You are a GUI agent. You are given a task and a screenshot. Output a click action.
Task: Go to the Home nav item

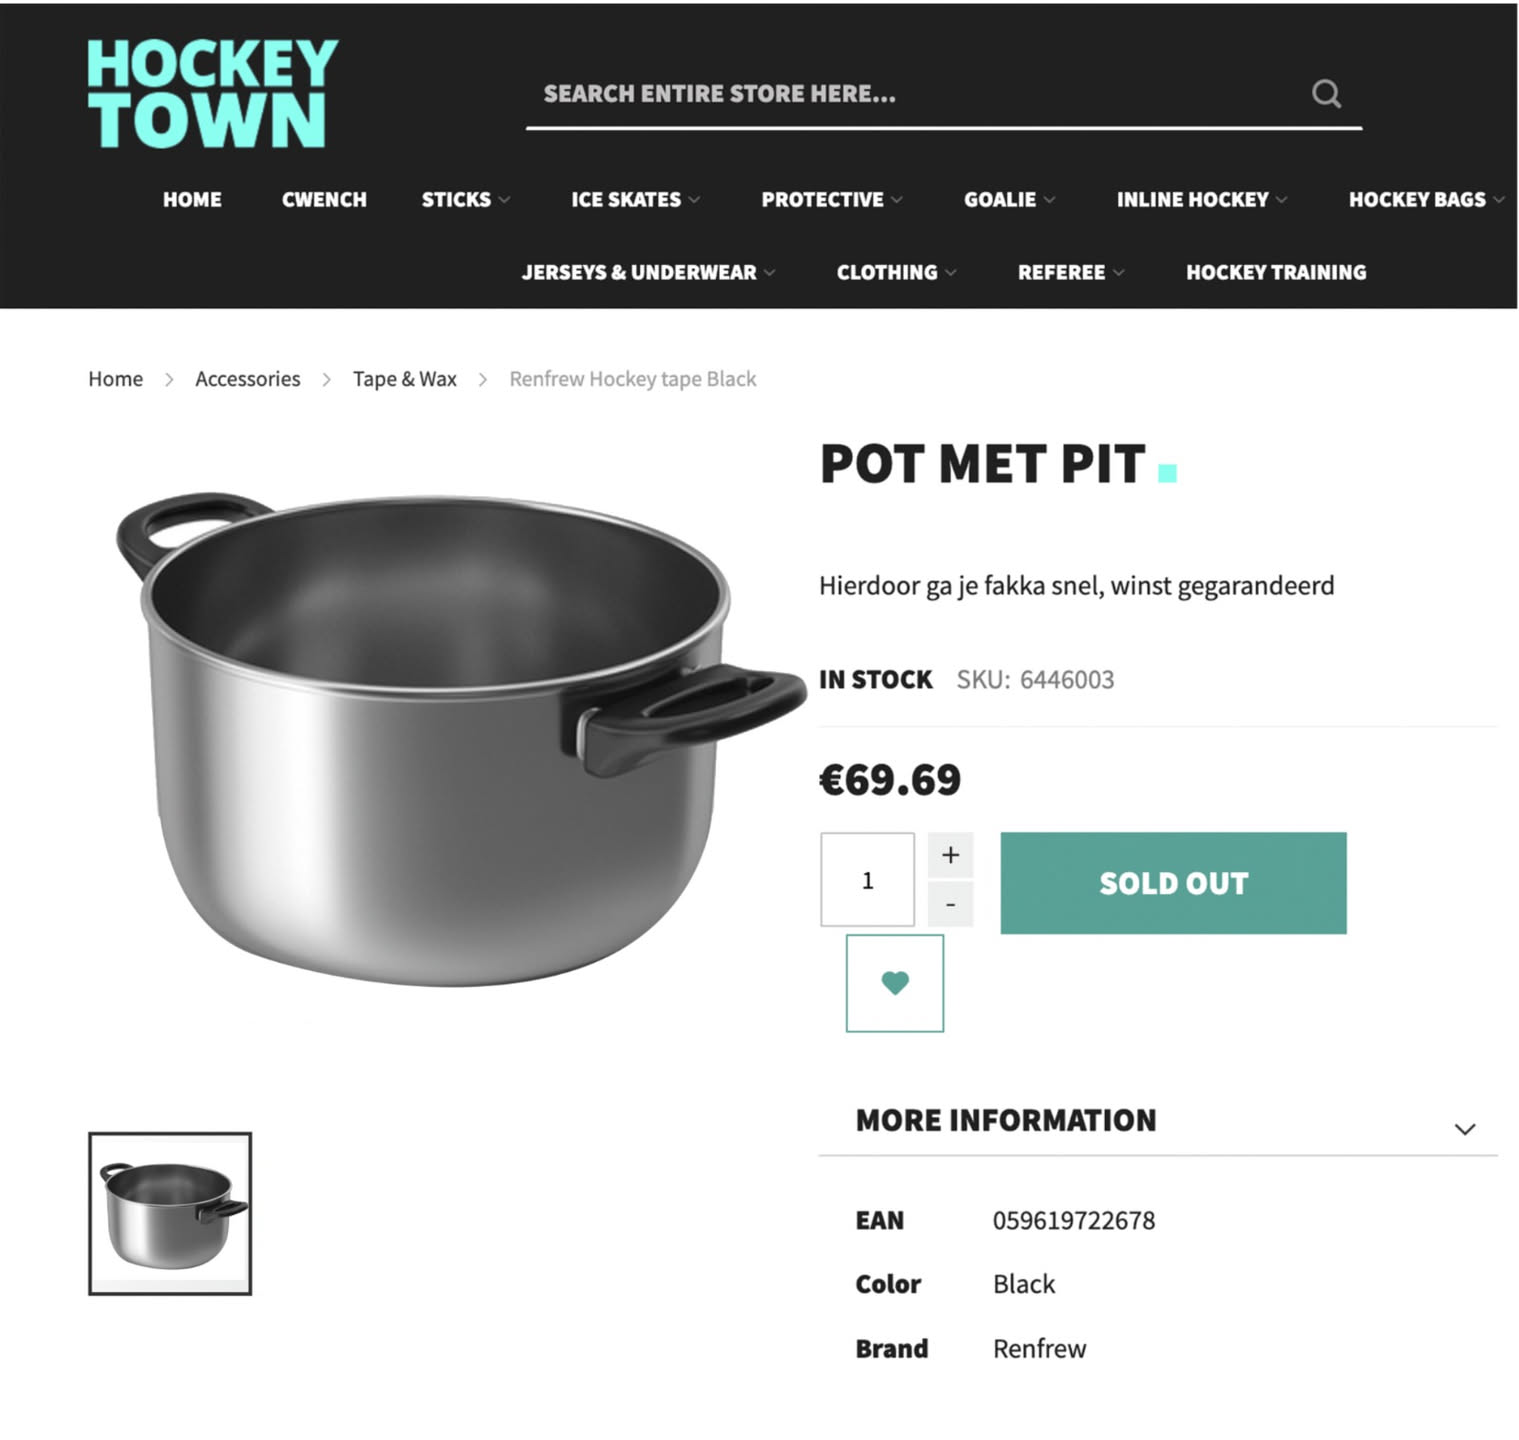coord(192,200)
